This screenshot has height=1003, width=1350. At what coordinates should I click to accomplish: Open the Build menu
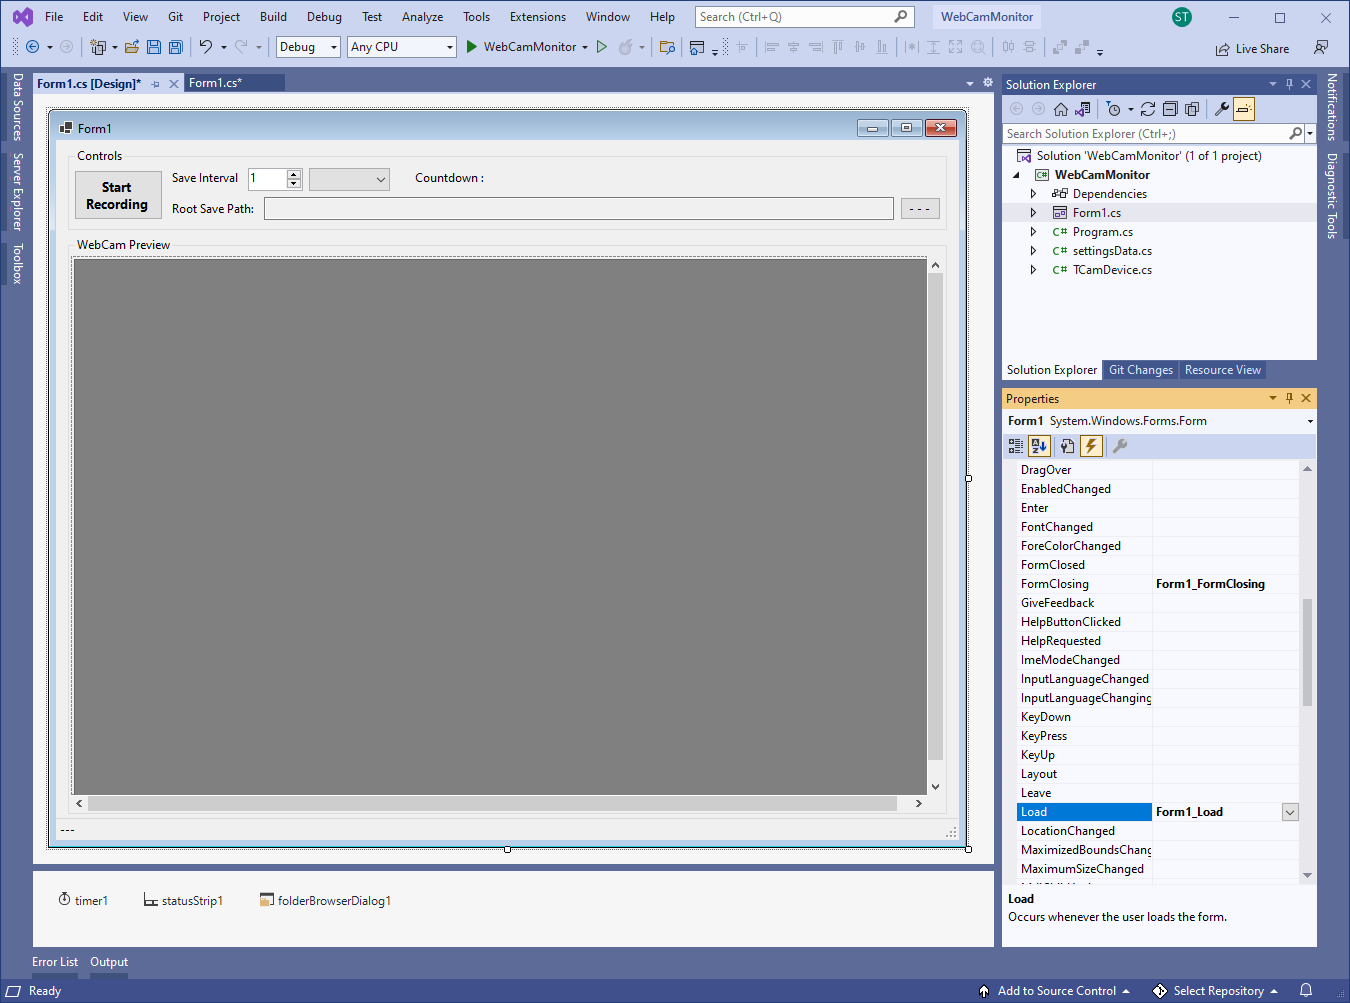point(273,17)
